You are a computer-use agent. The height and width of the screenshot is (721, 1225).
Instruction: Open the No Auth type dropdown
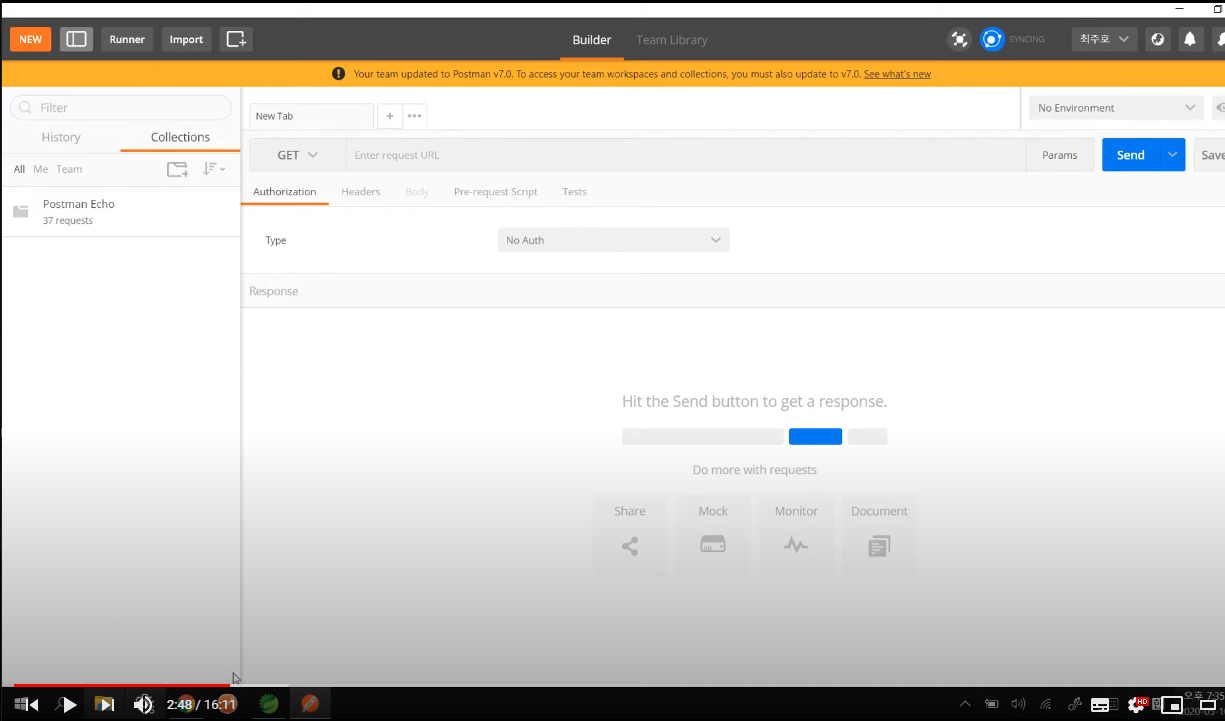tap(613, 240)
